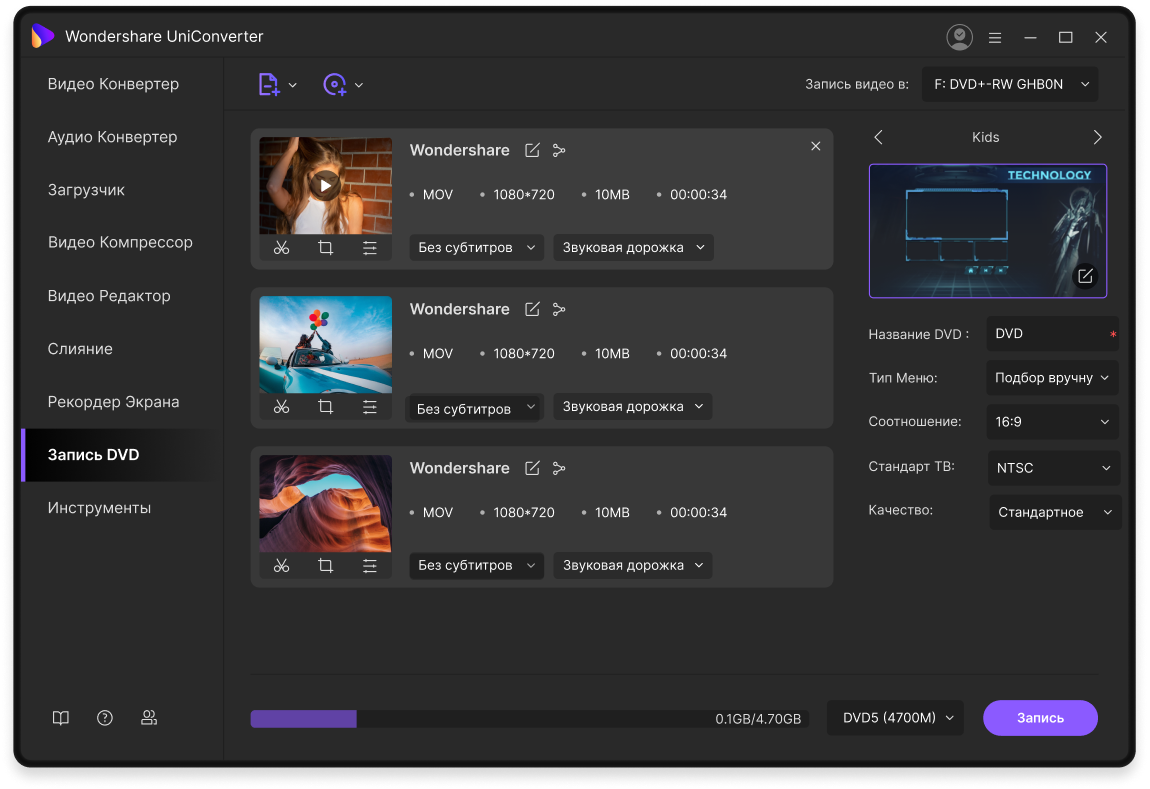Click the Load DVD disc icon
1150x789 pixels.
[x=334, y=84]
